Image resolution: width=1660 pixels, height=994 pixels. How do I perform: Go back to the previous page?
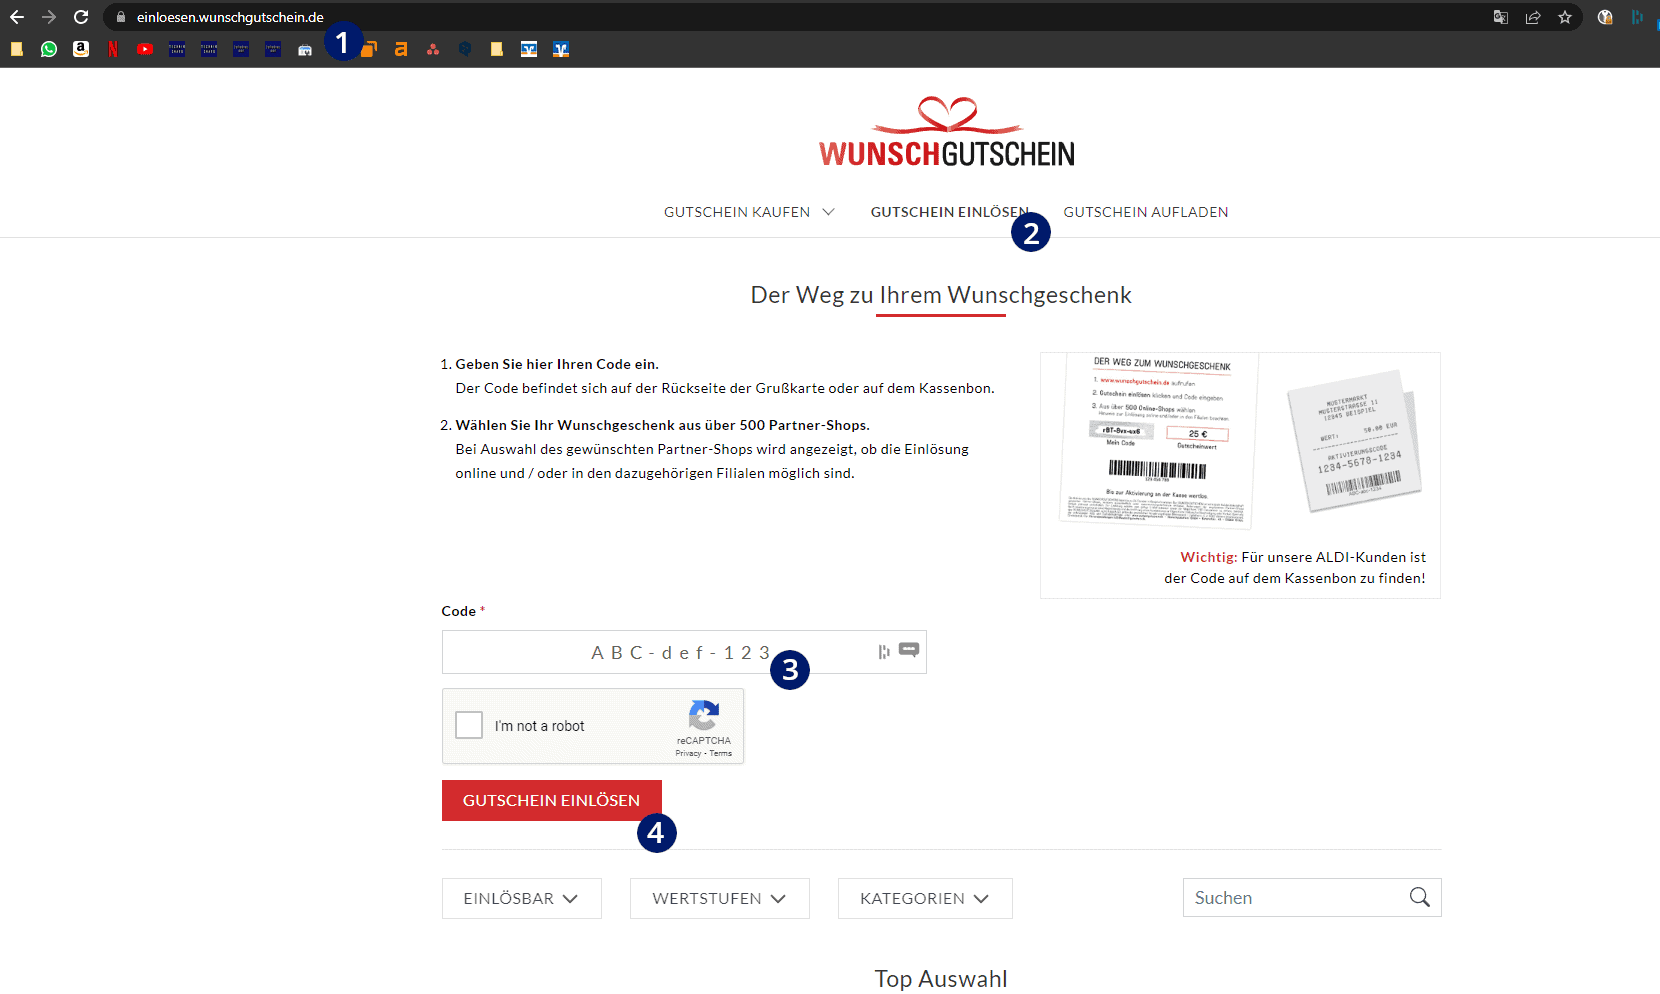tap(17, 17)
